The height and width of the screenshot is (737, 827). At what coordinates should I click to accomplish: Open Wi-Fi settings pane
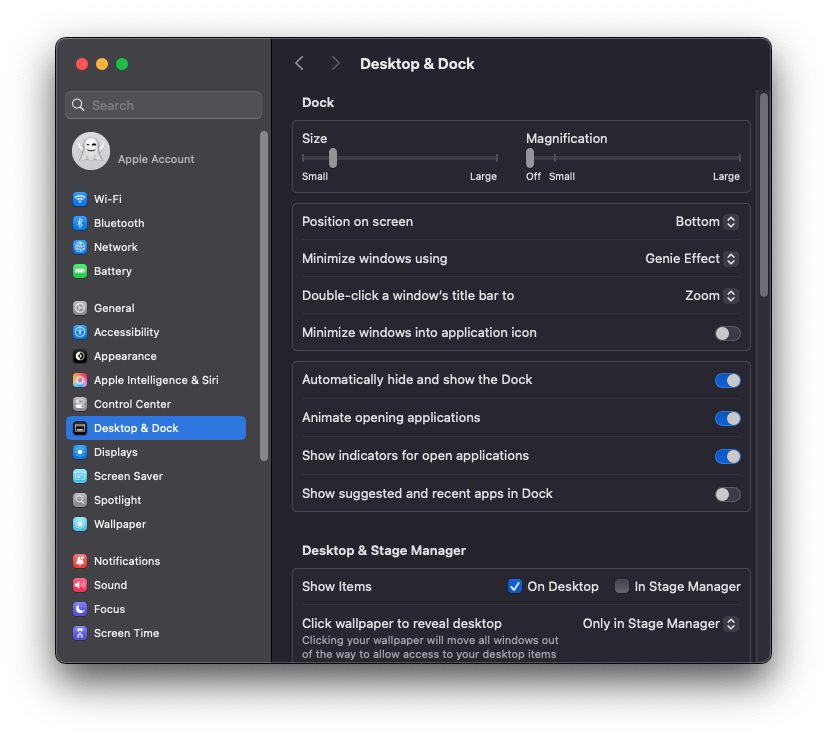156,199
